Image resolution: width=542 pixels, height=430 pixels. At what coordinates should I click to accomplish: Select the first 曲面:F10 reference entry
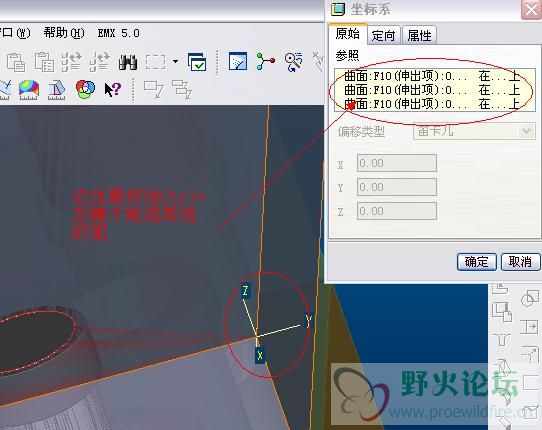(435, 76)
